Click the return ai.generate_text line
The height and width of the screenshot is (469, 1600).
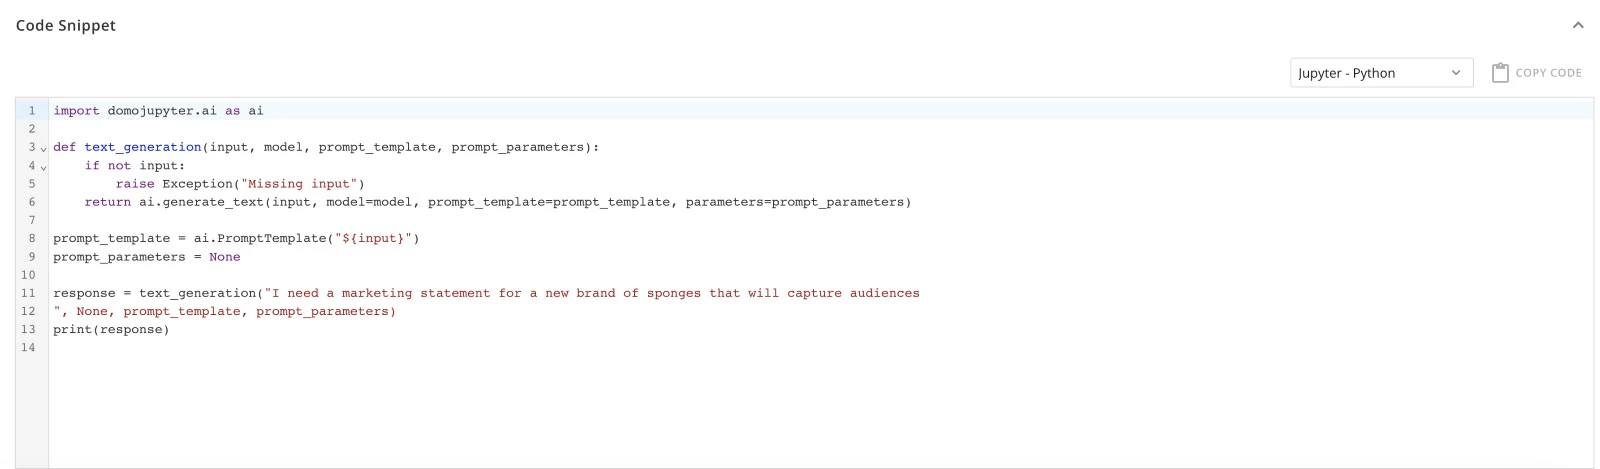498,202
